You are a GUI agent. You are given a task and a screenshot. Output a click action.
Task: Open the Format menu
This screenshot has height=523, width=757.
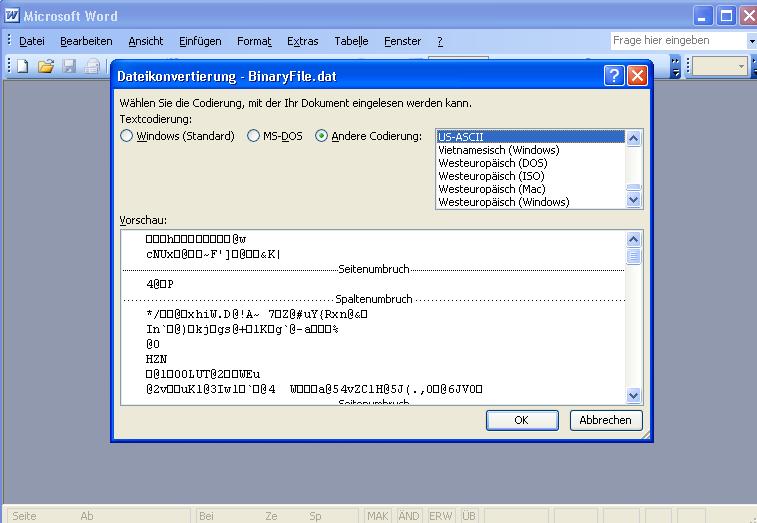[254, 42]
